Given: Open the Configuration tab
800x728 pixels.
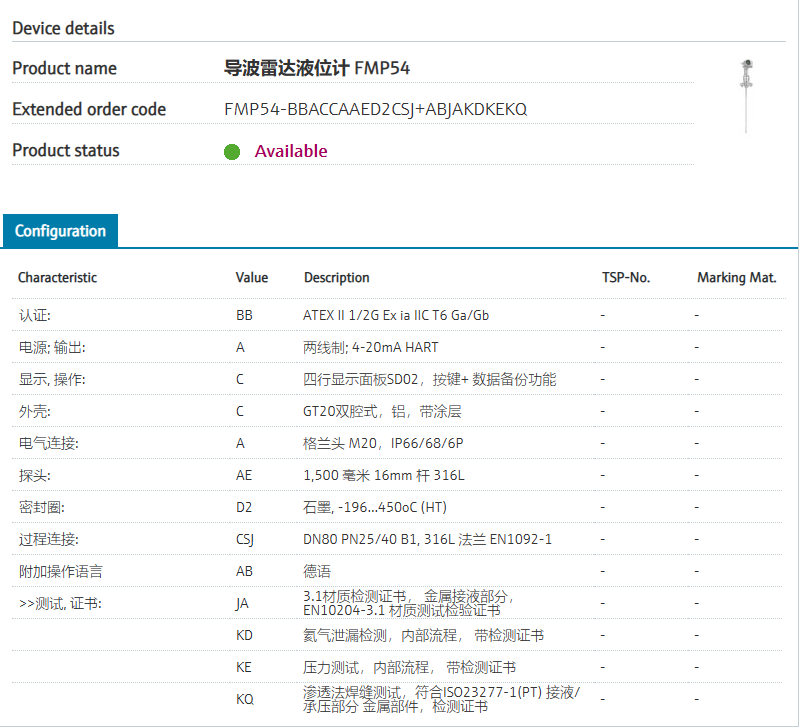Looking at the screenshot, I should 60,231.
